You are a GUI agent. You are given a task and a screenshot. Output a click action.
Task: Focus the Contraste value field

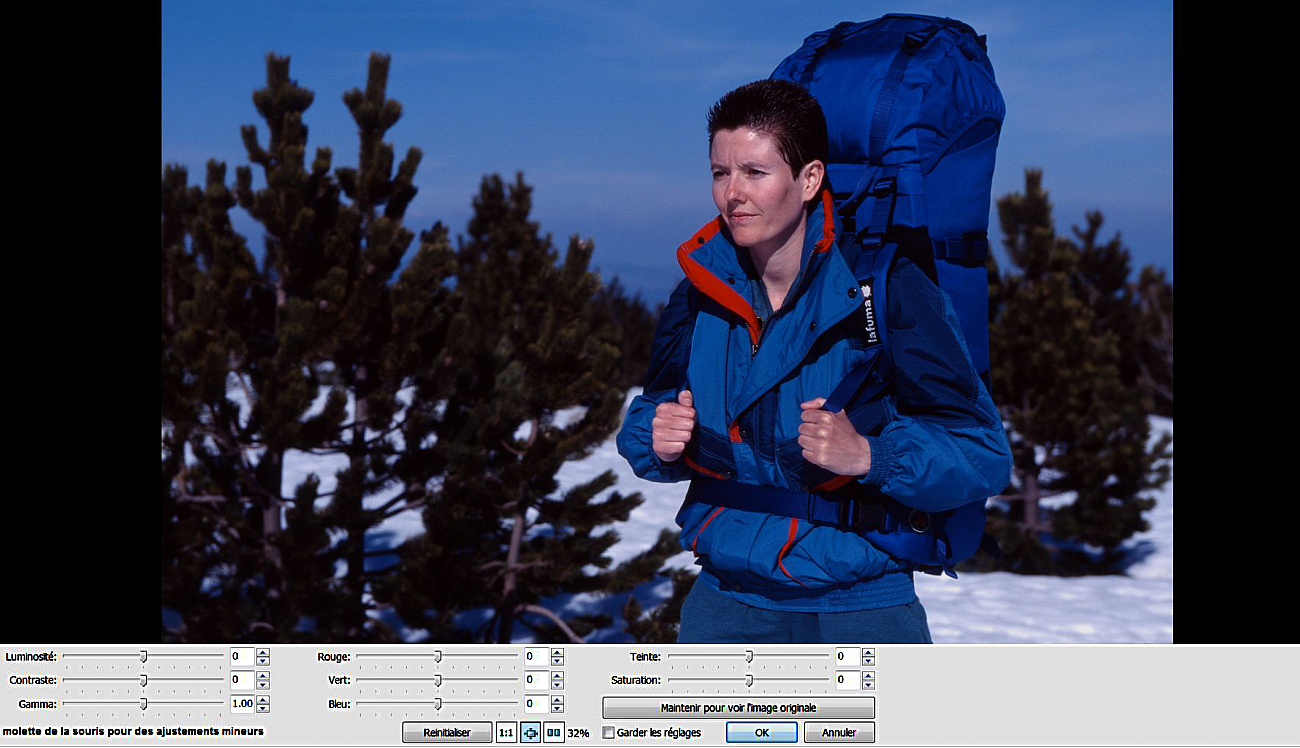[242, 680]
